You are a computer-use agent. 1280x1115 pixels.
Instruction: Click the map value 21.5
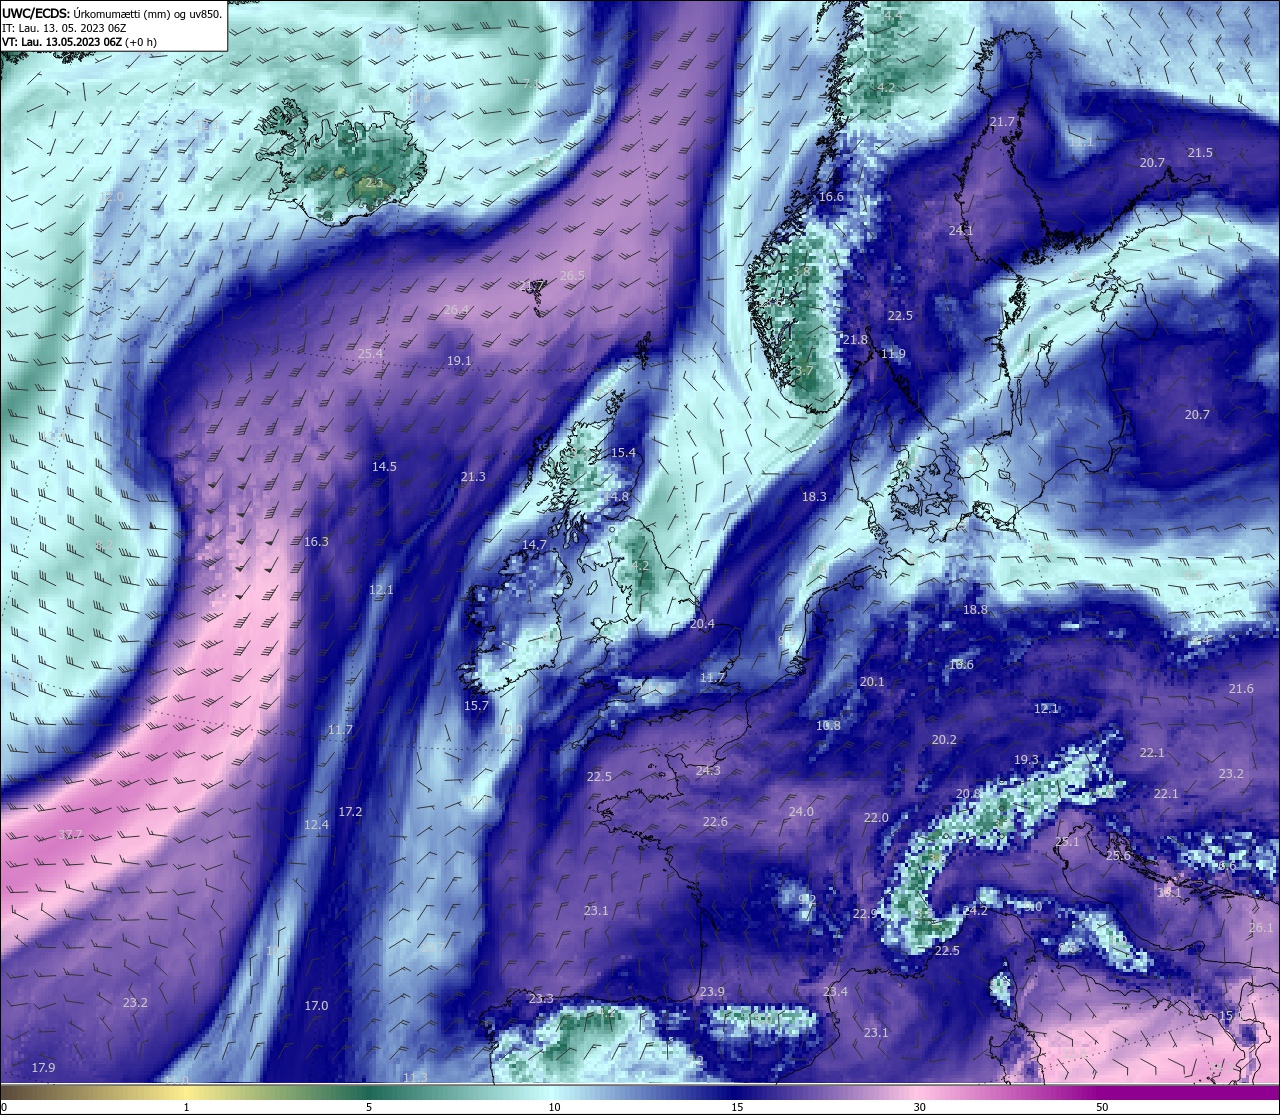(x=1200, y=153)
